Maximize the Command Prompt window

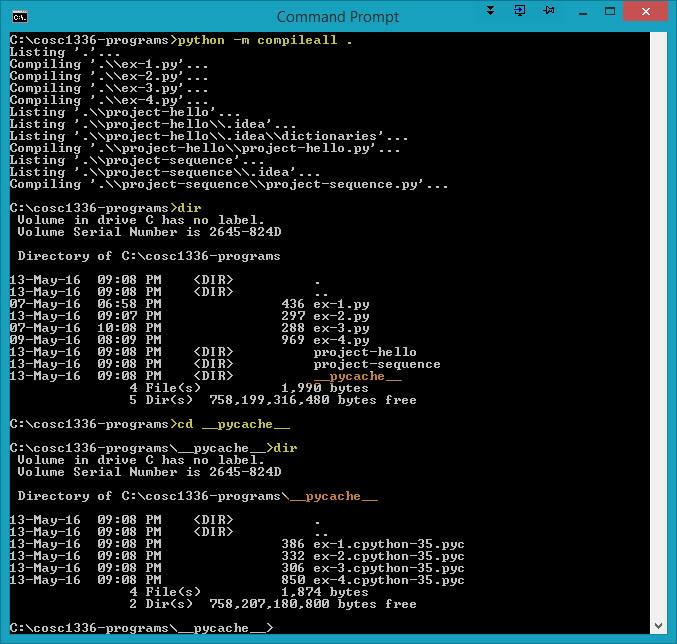[612, 12]
